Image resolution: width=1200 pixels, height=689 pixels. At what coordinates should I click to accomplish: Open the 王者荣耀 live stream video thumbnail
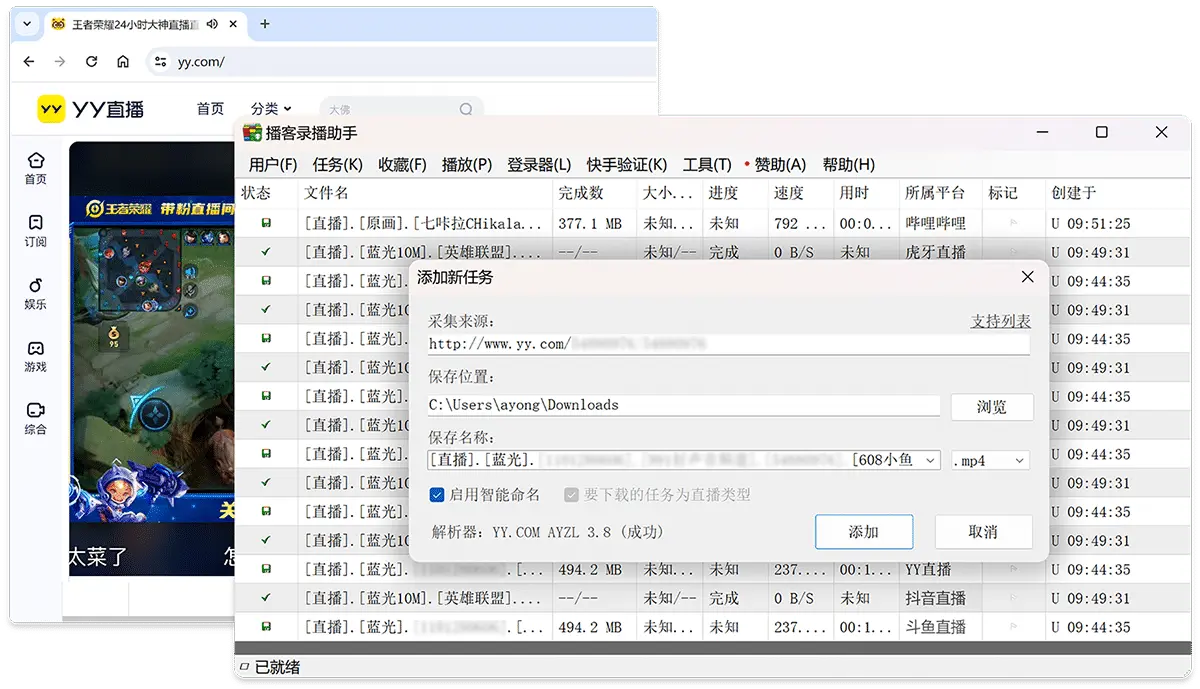click(150, 360)
